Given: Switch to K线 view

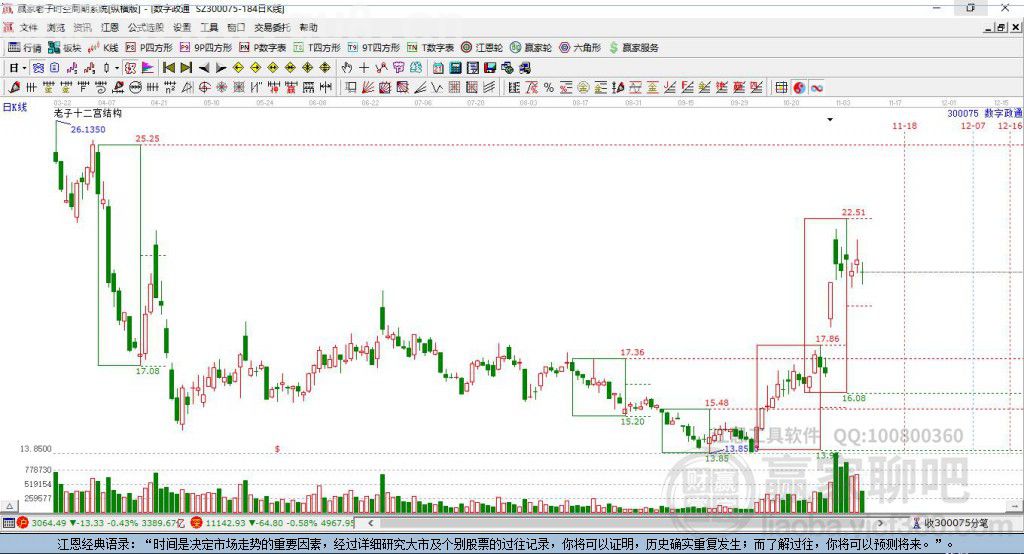Looking at the screenshot, I should [103, 48].
